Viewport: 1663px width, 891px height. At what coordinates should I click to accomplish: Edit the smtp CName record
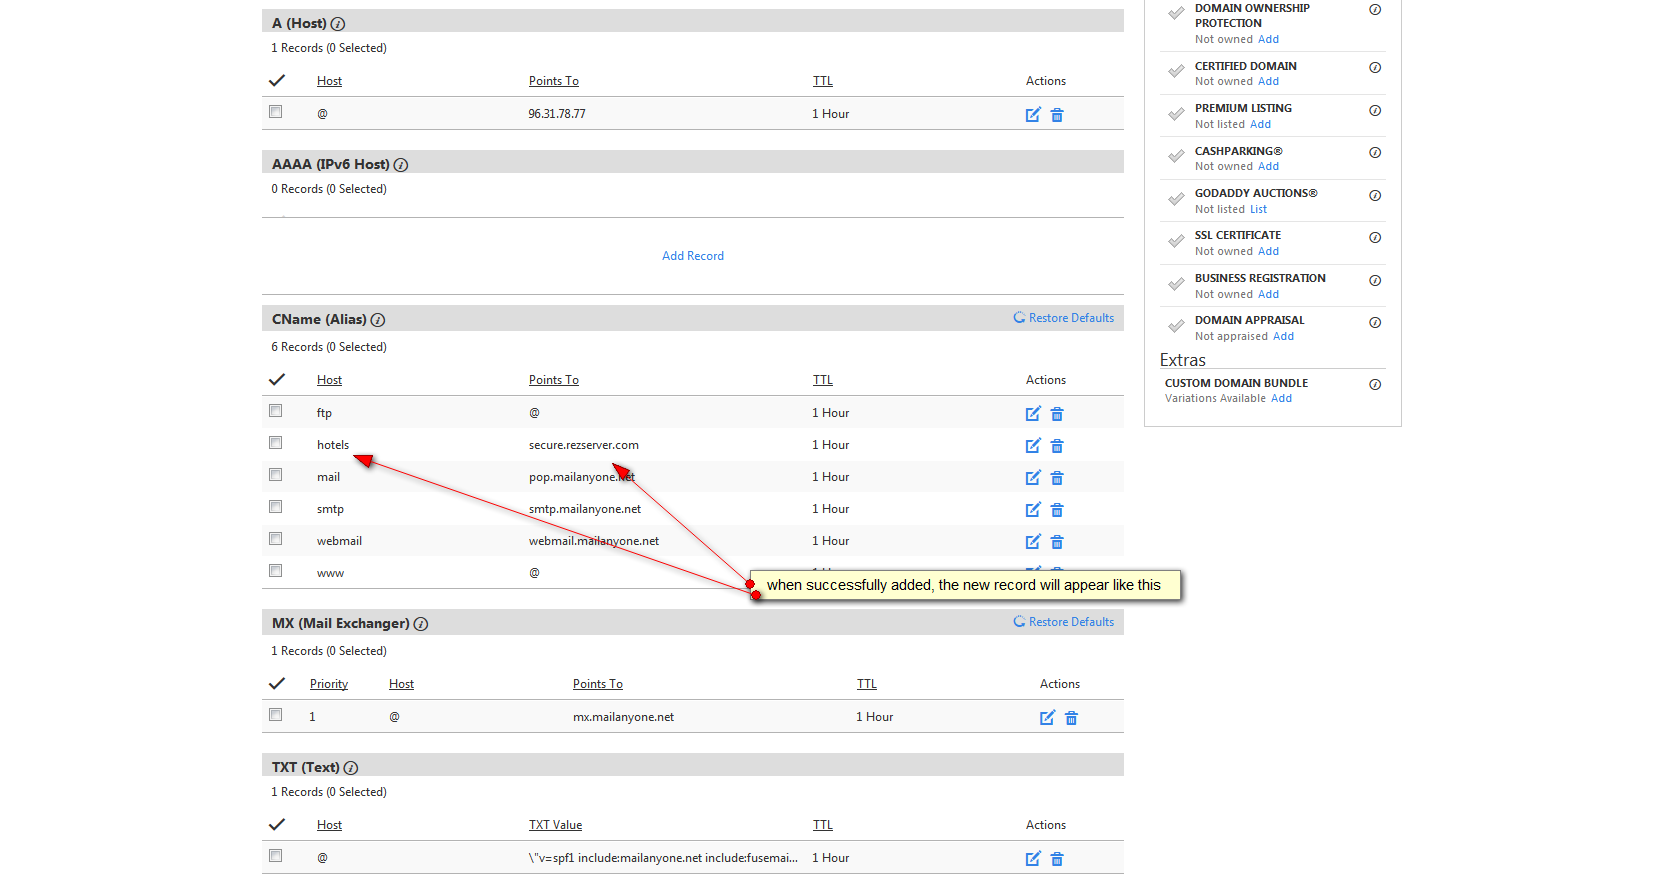click(1033, 510)
